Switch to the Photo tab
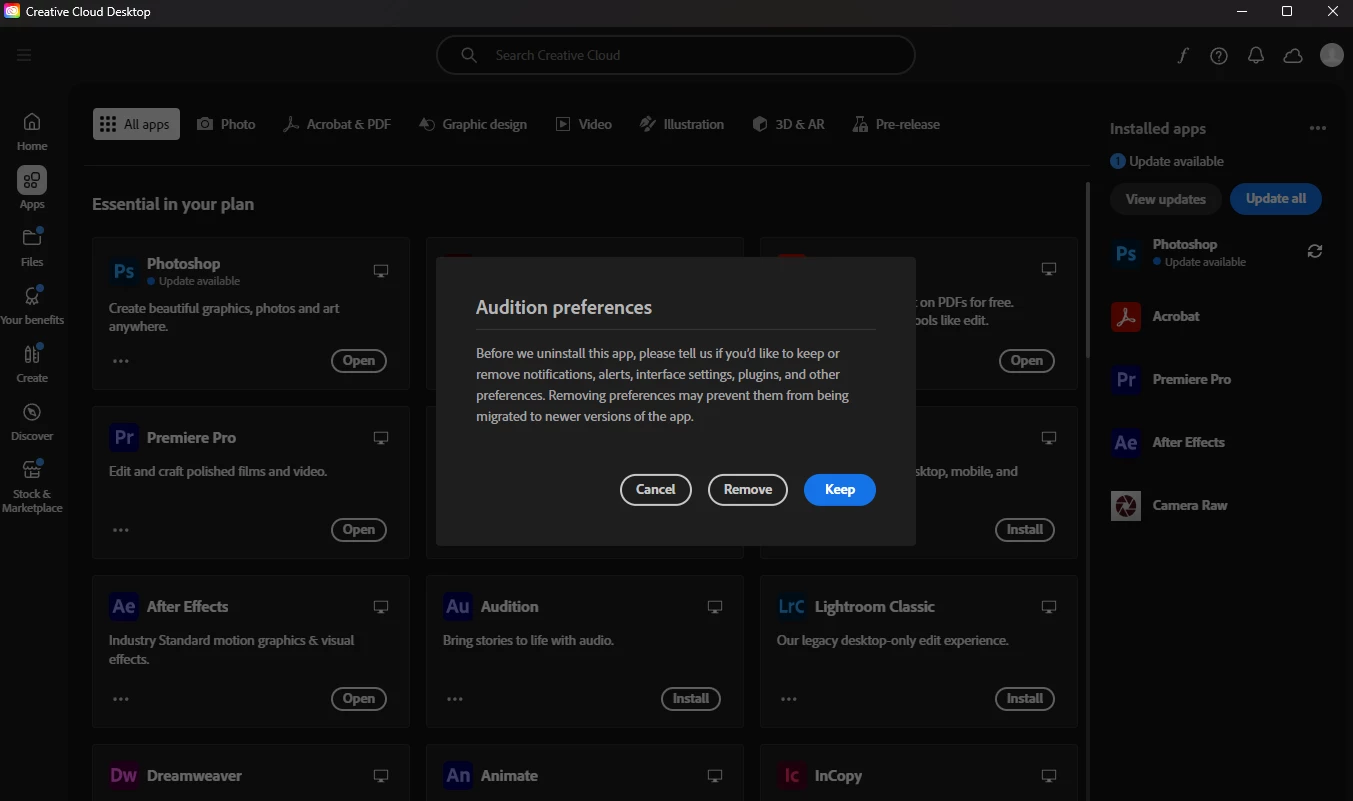The height and width of the screenshot is (801, 1353). coord(226,124)
